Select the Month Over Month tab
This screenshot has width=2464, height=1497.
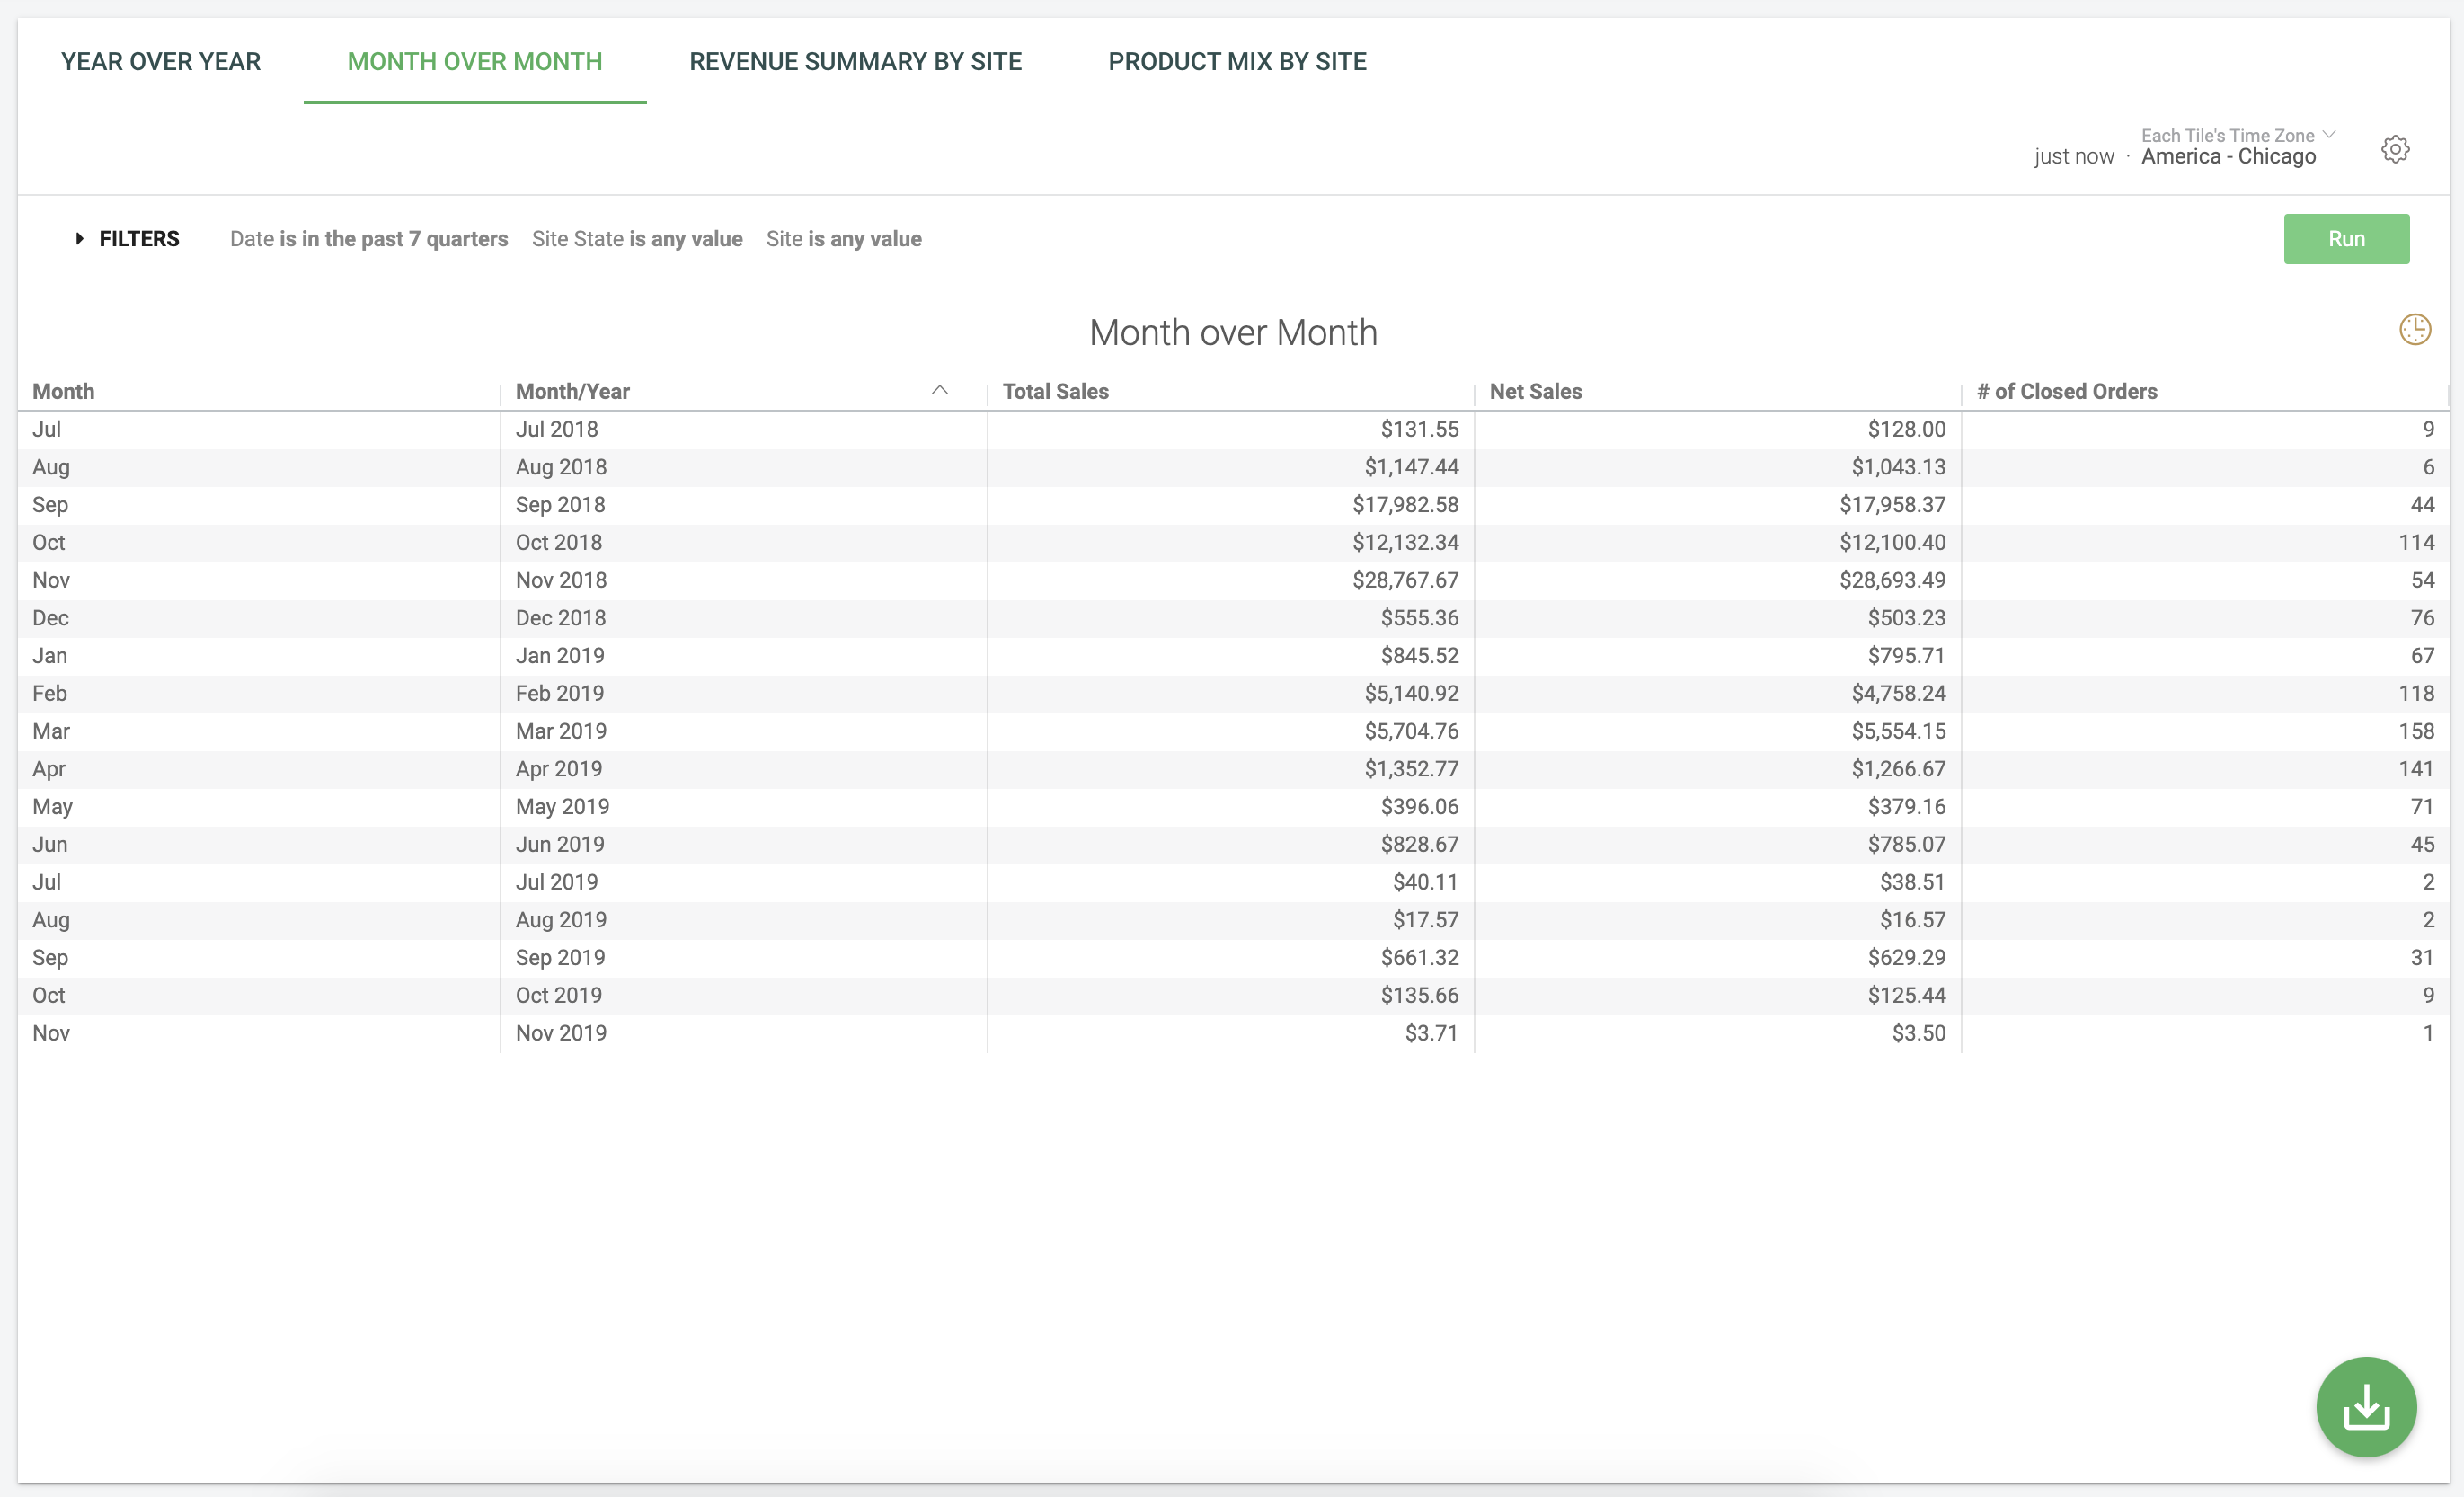(475, 62)
